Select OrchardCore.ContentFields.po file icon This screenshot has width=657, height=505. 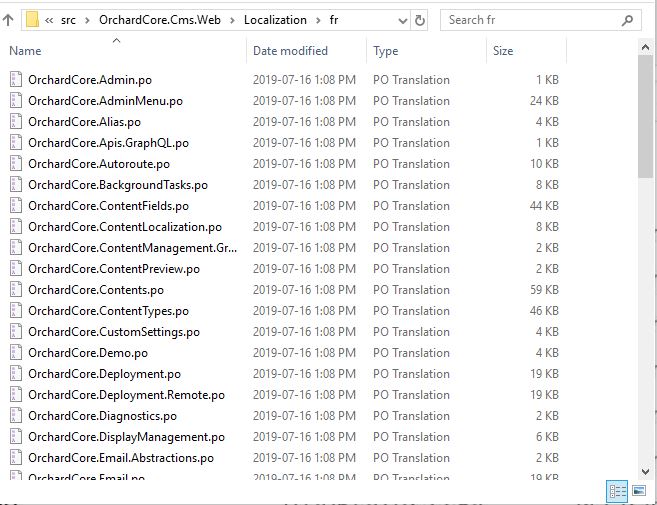point(16,205)
